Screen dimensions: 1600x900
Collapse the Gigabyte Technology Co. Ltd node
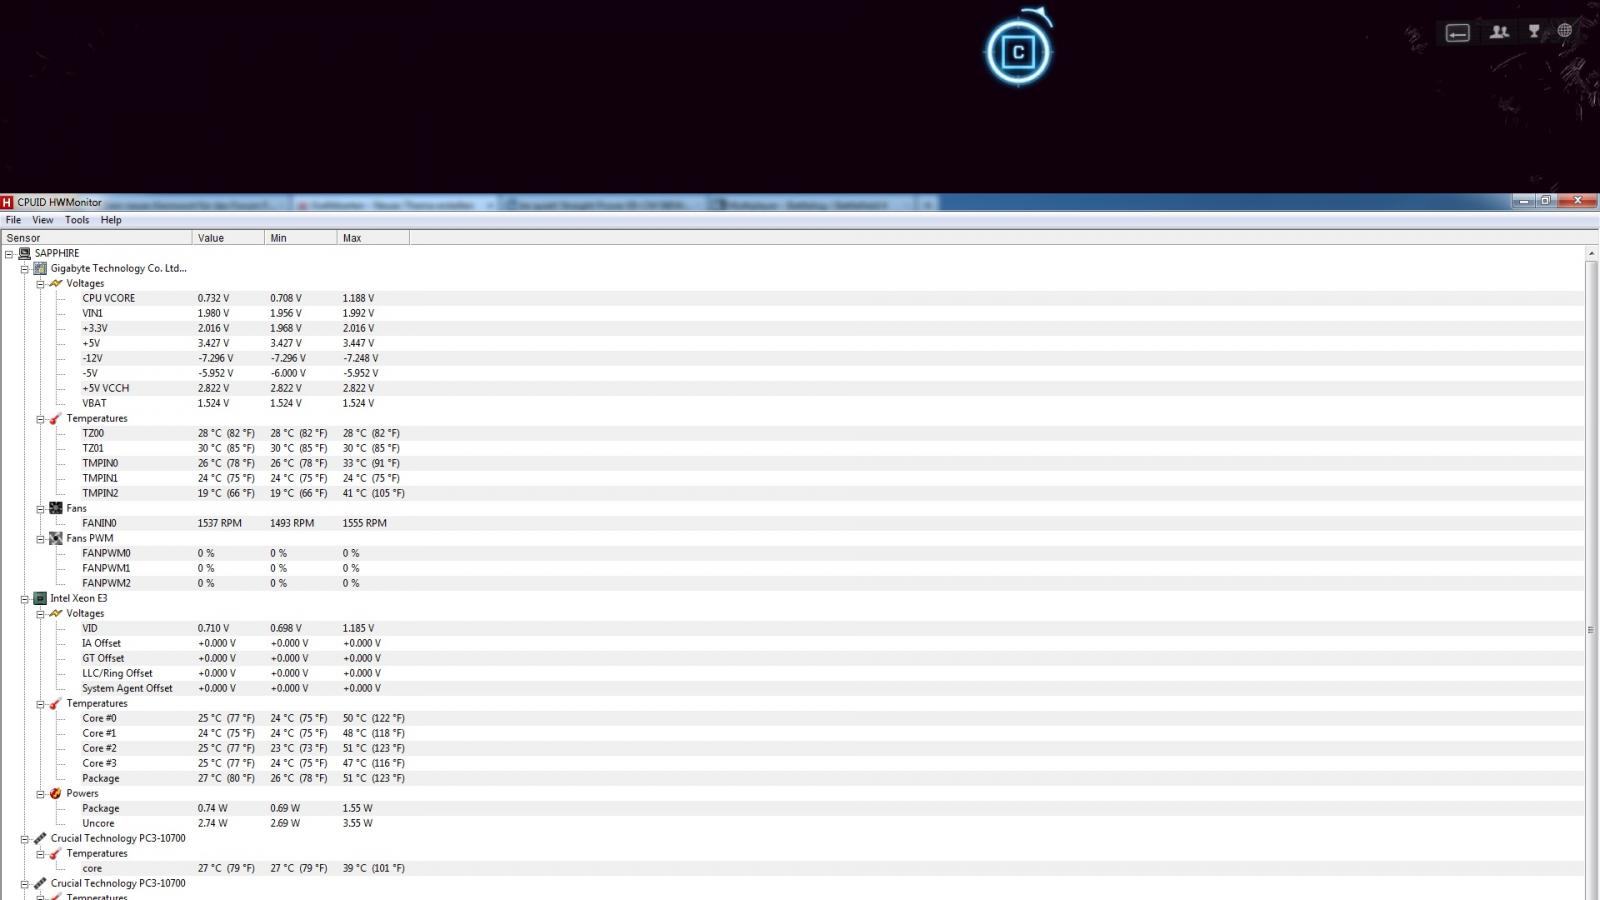(24, 268)
